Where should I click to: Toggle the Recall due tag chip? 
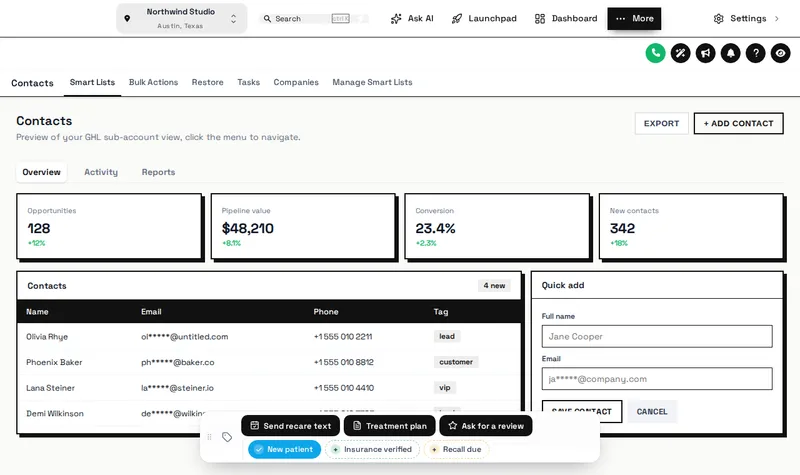pos(456,449)
